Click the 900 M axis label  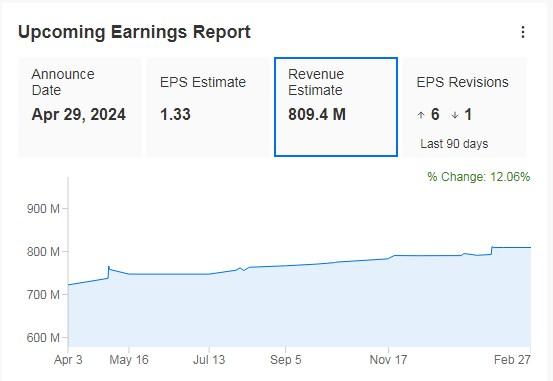(x=43, y=209)
